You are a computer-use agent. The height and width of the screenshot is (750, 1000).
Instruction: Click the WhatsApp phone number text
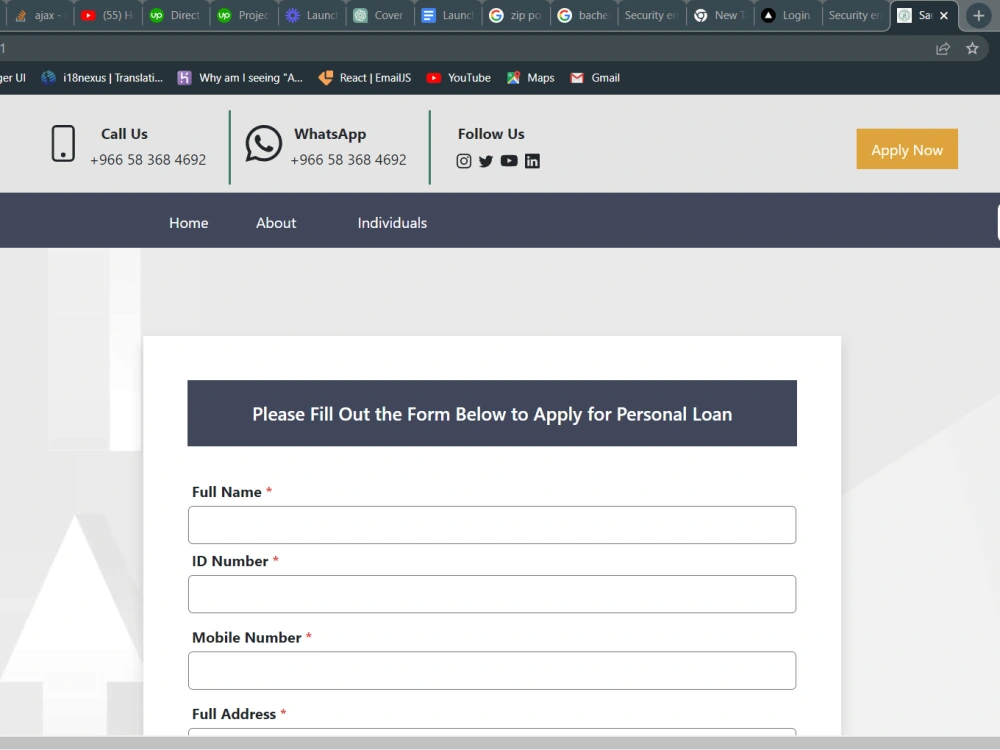click(348, 159)
